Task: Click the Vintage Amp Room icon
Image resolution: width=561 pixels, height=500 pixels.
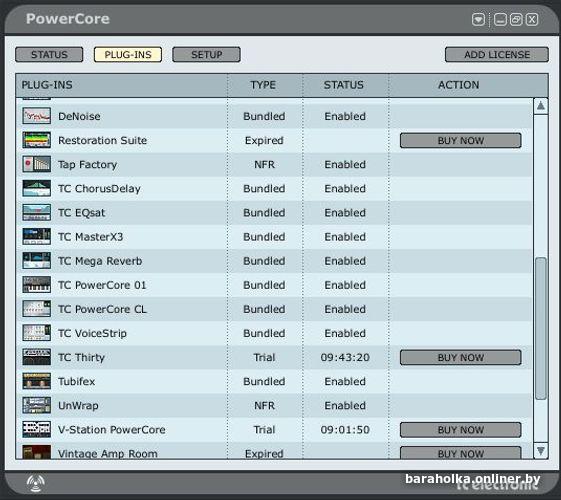Action: click(x=36, y=452)
